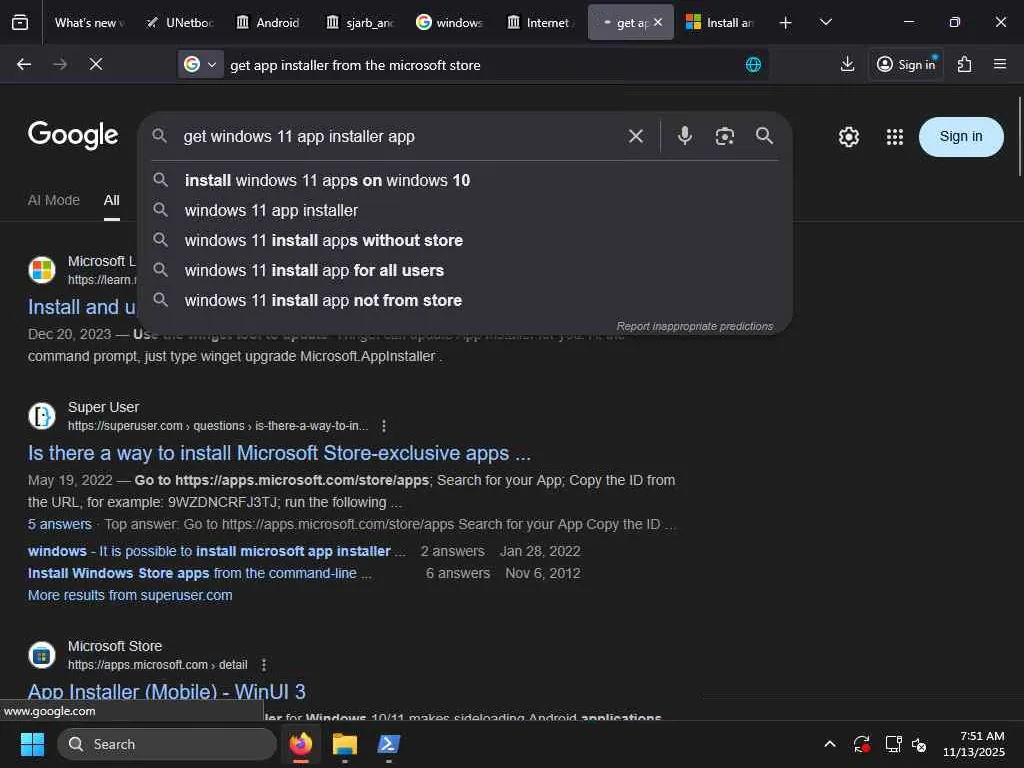Open a new browser tab
This screenshot has height=768, width=1024.
(x=786, y=23)
